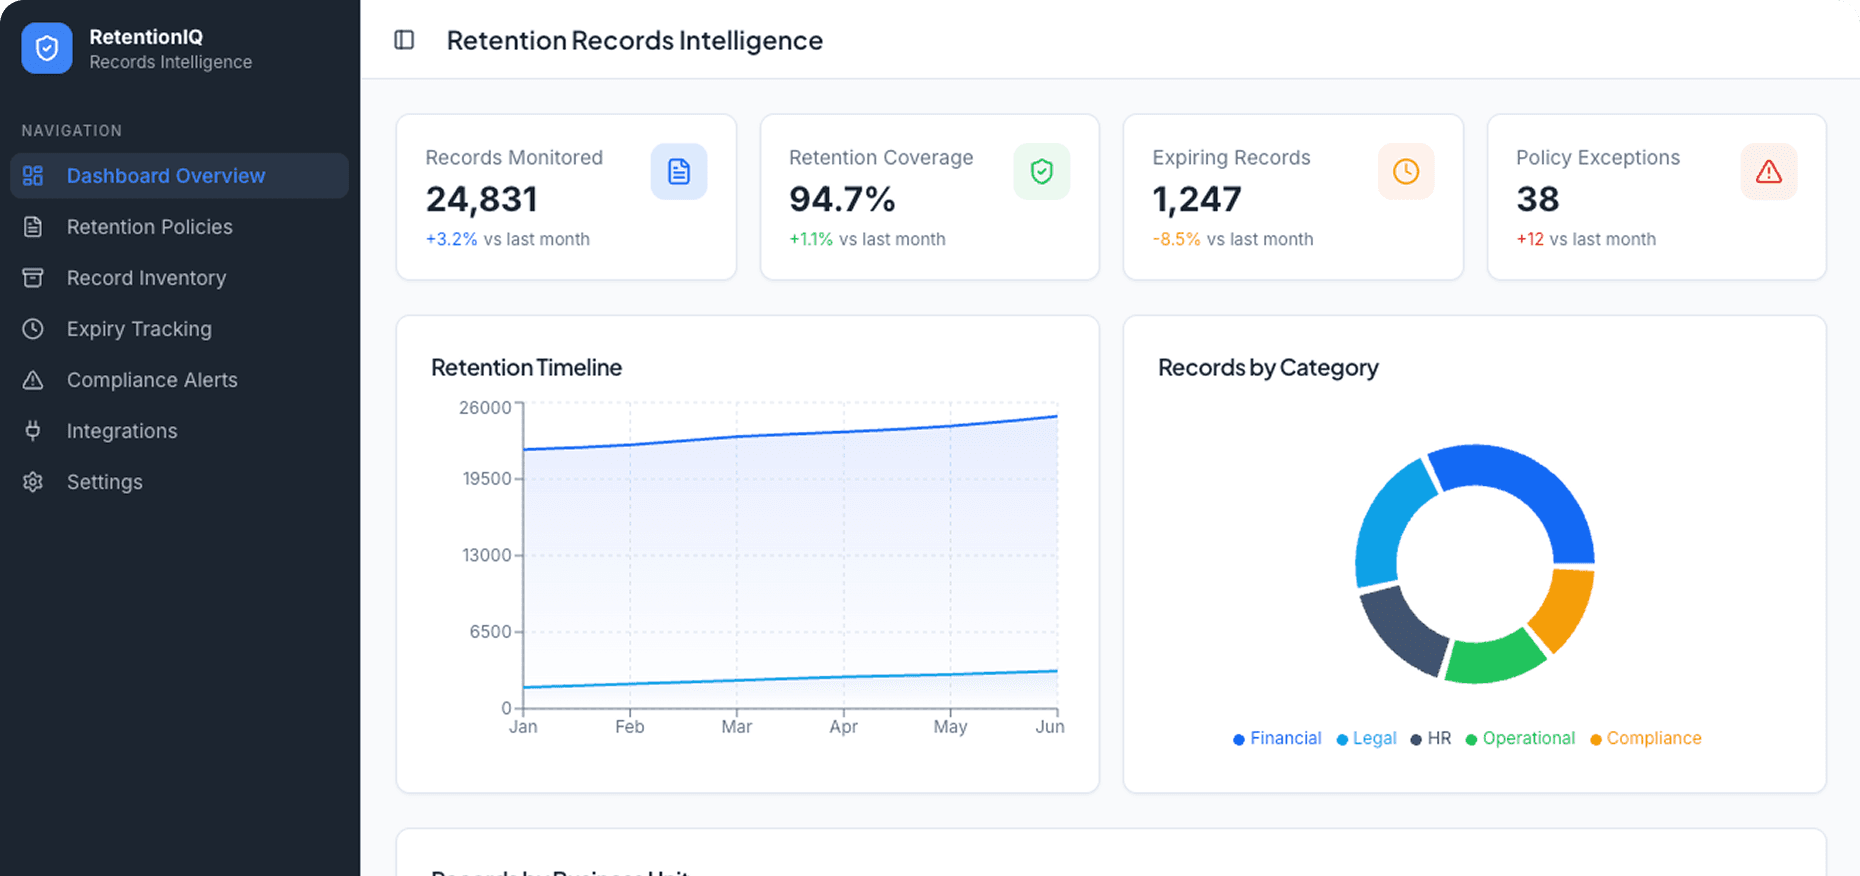Go to Record Inventory

tap(180, 278)
